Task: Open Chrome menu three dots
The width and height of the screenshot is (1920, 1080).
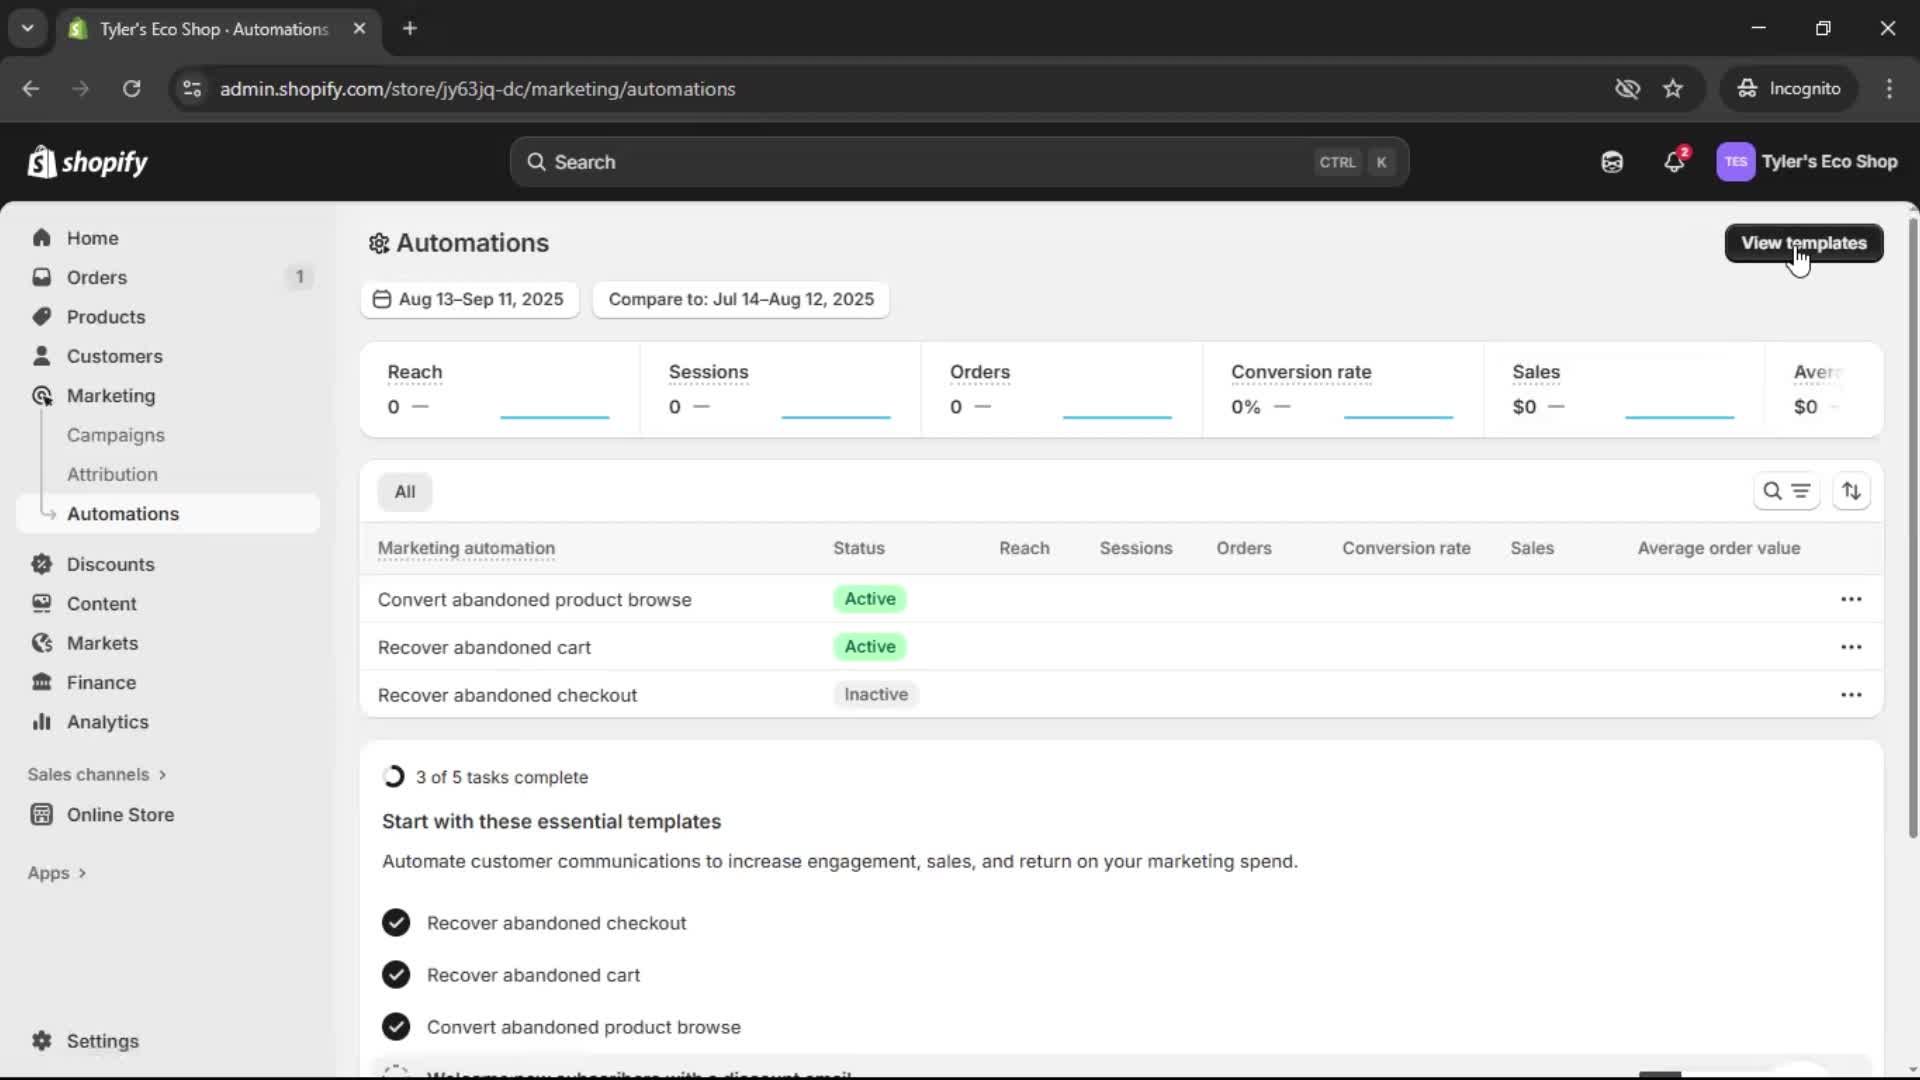Action: 1889,89
